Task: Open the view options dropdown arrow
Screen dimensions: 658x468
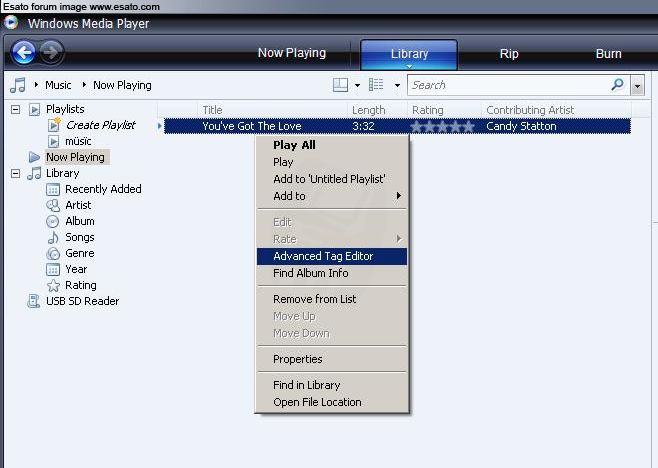Action: 397,86
